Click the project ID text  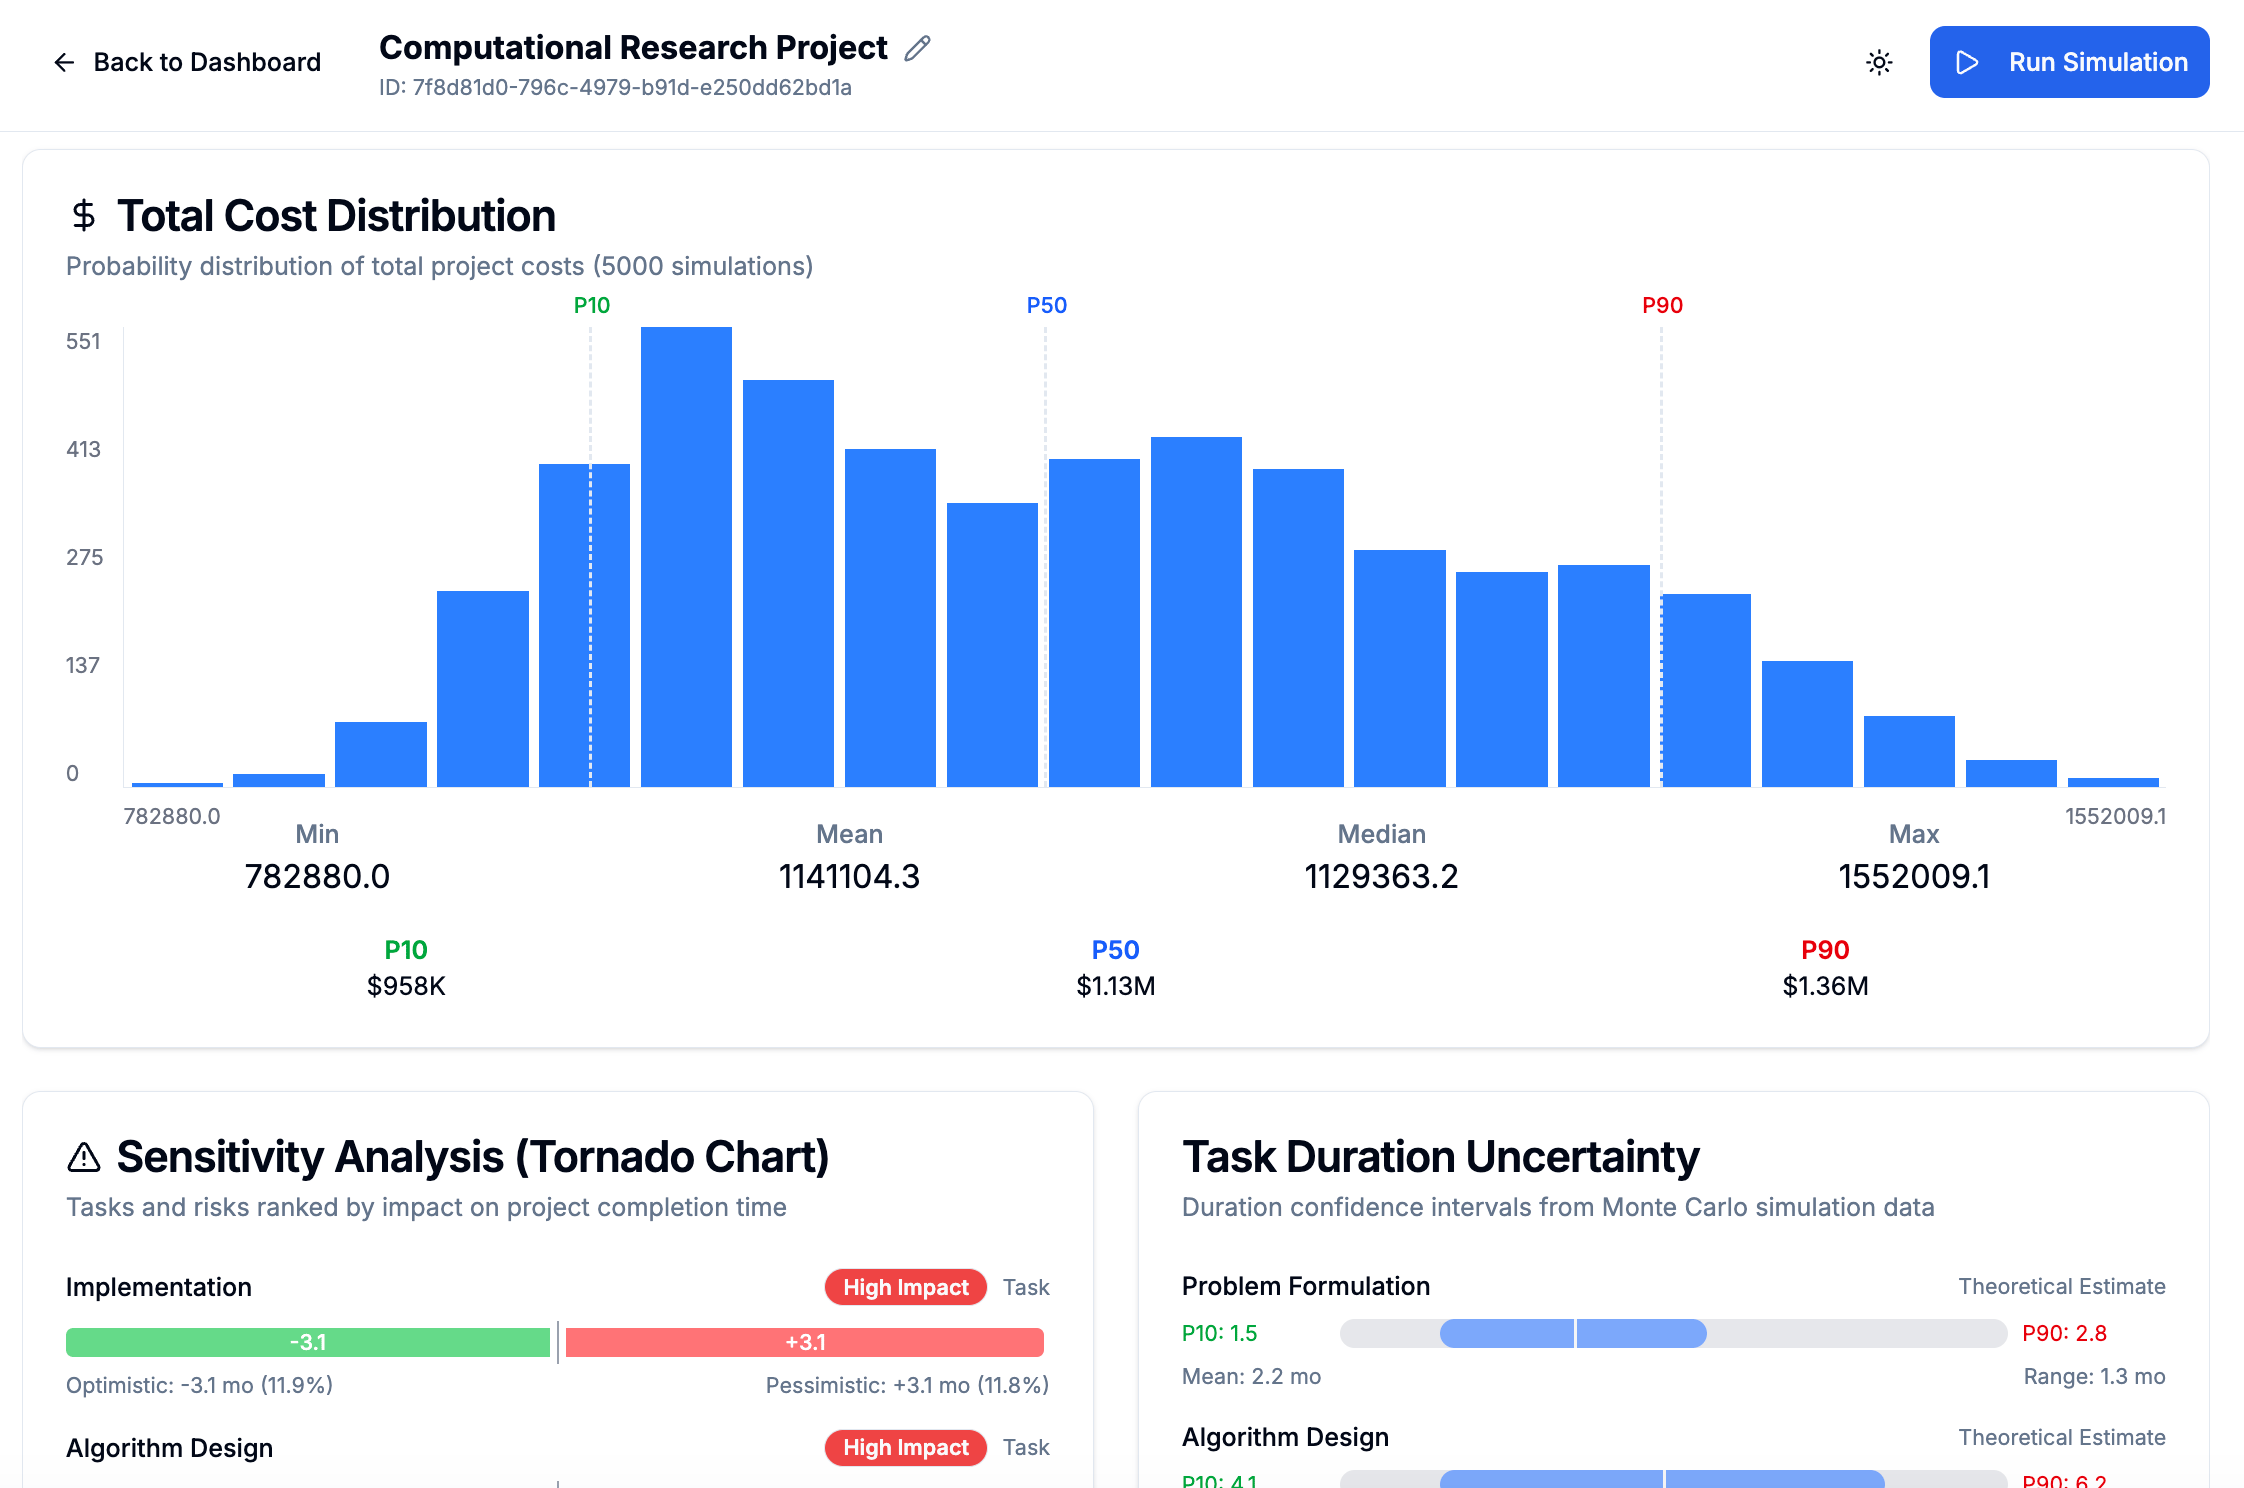pyautogui.click(x=615, y=88)
